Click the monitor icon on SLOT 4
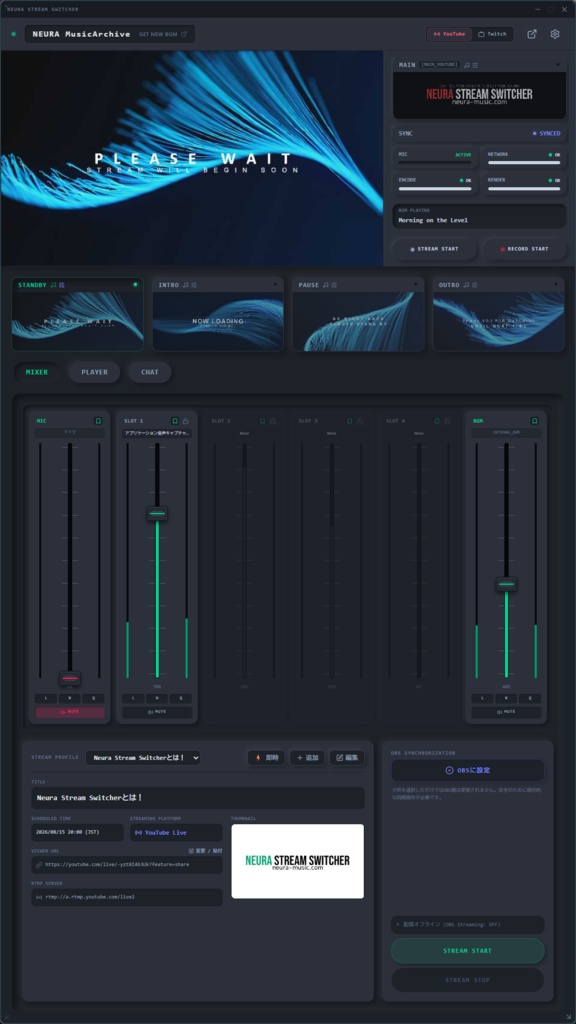 [x=437, y=421]
